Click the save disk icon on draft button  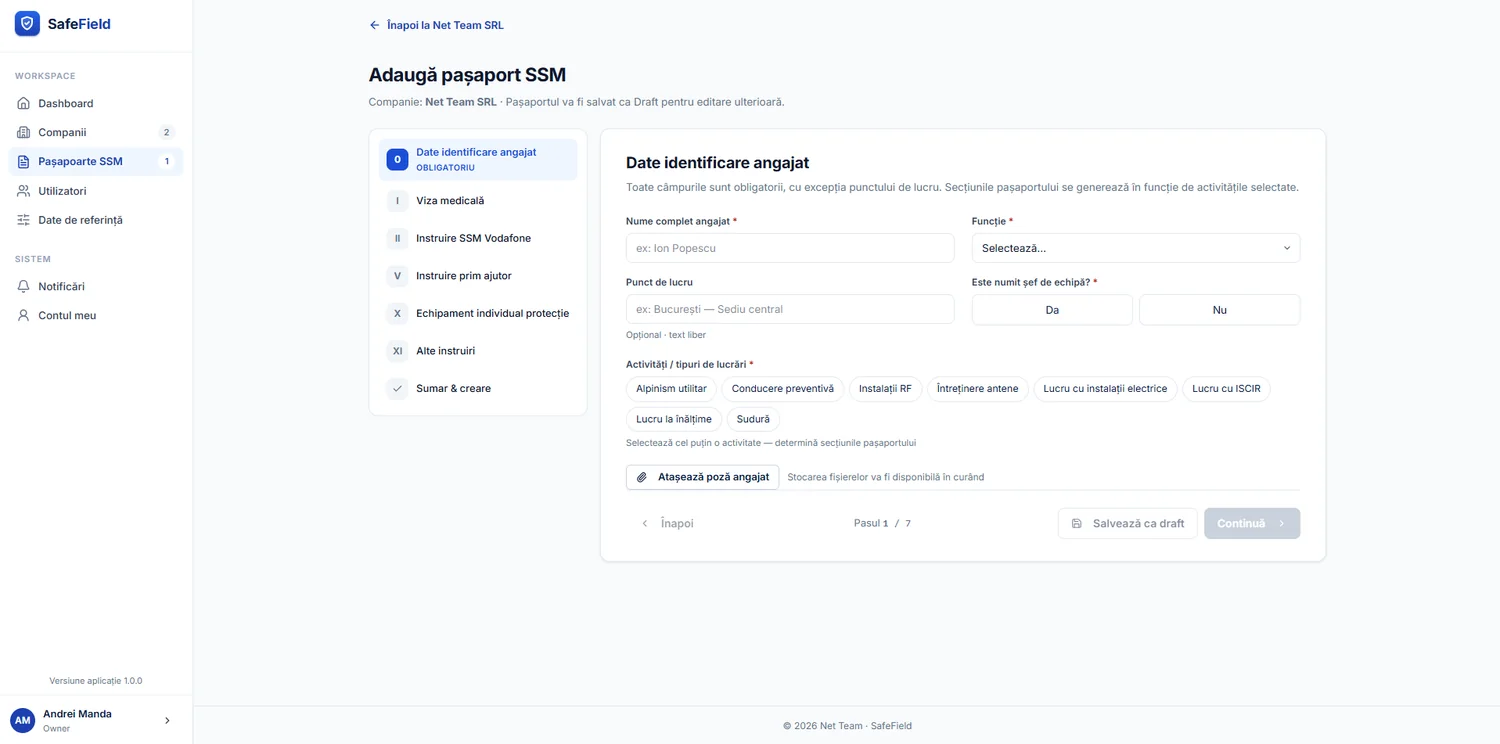pos(1077,523)
